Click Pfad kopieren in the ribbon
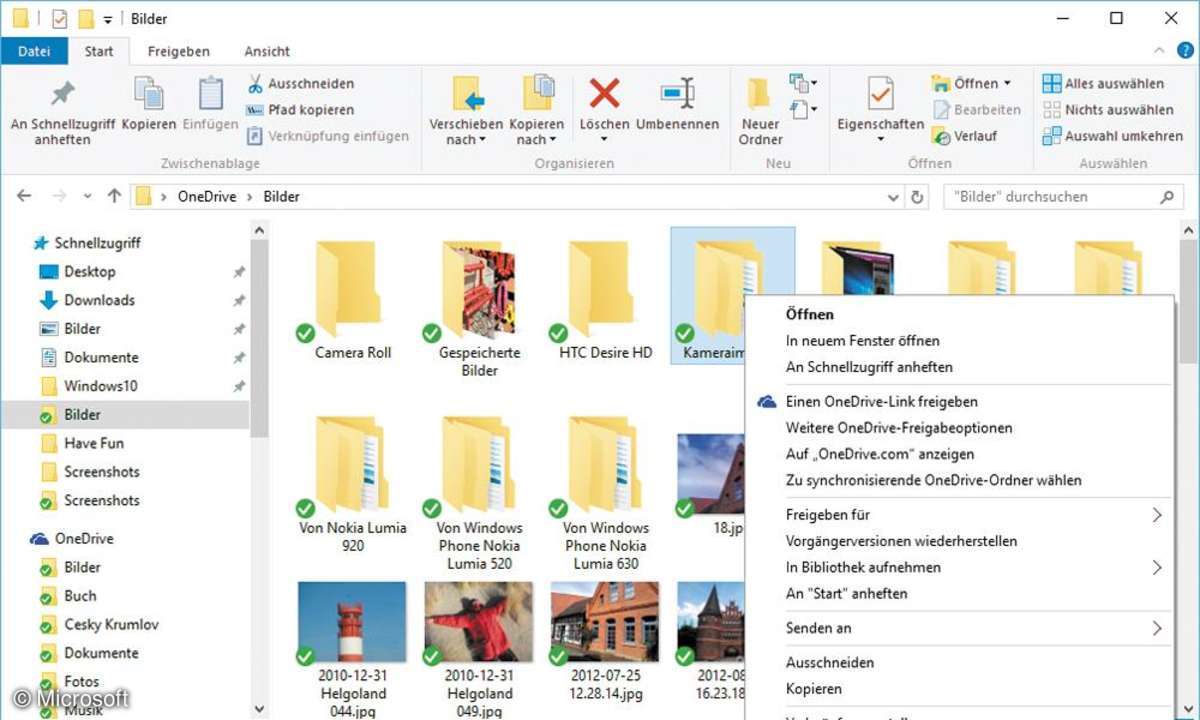Viewport: 1200px width, 720px height. coord(300,110)
